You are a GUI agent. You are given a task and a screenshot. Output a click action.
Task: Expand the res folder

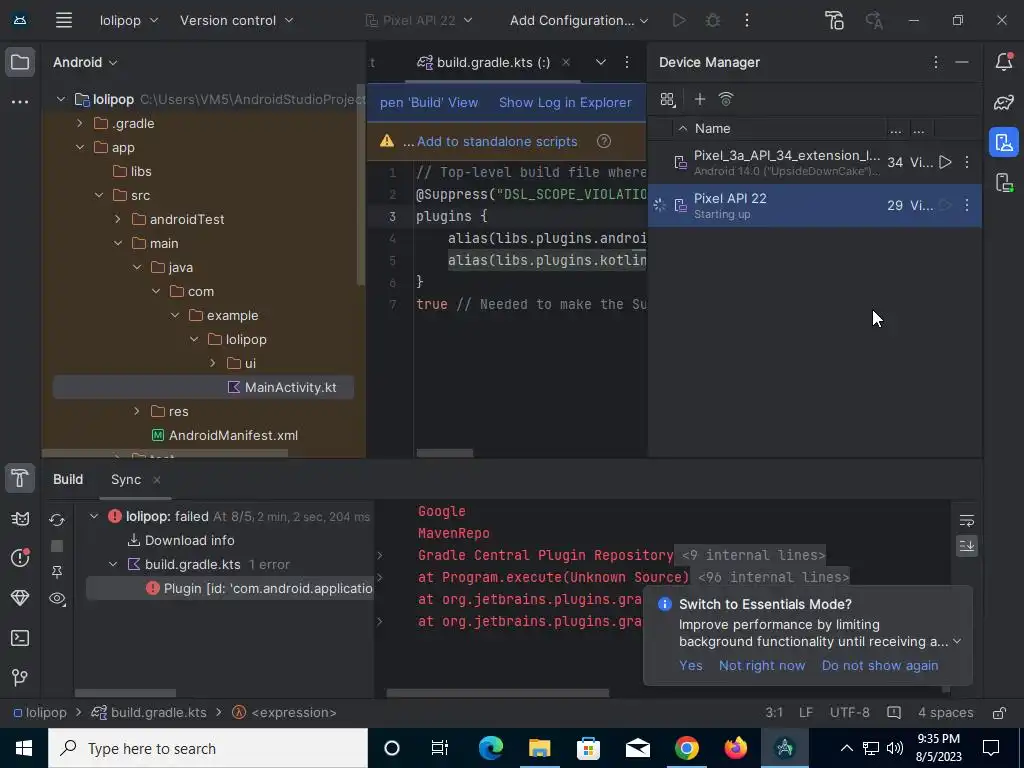pos(136,411)
